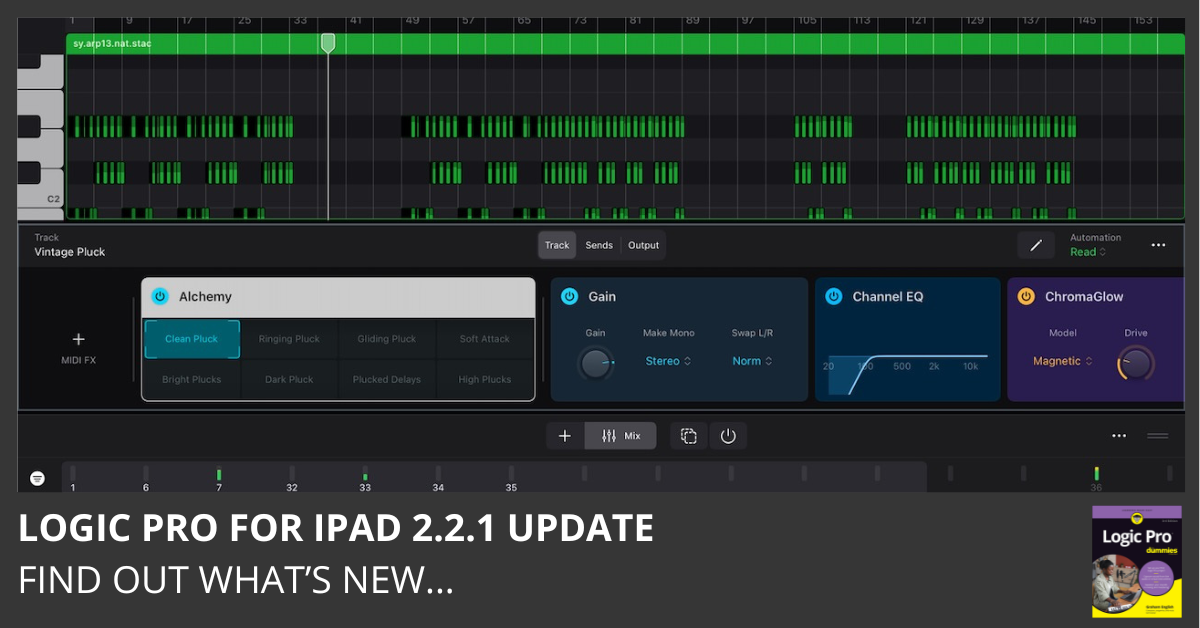The width and height of the screenshot is (1200, 628).
Task: Click the track filter icon at bottom left
Action: coord(37,478)
